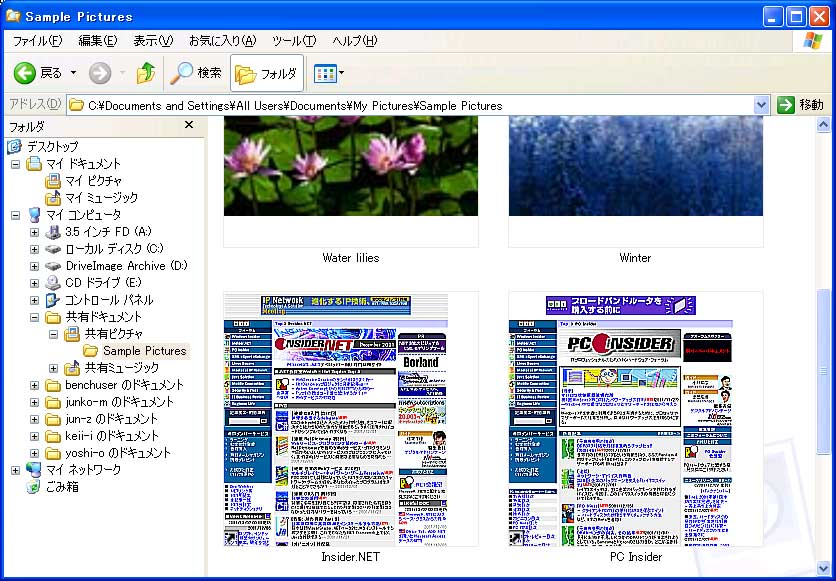This screenshot has height=581, width=836.
Task: Click the vertical scrollbar up arrow
Action: 823,125
